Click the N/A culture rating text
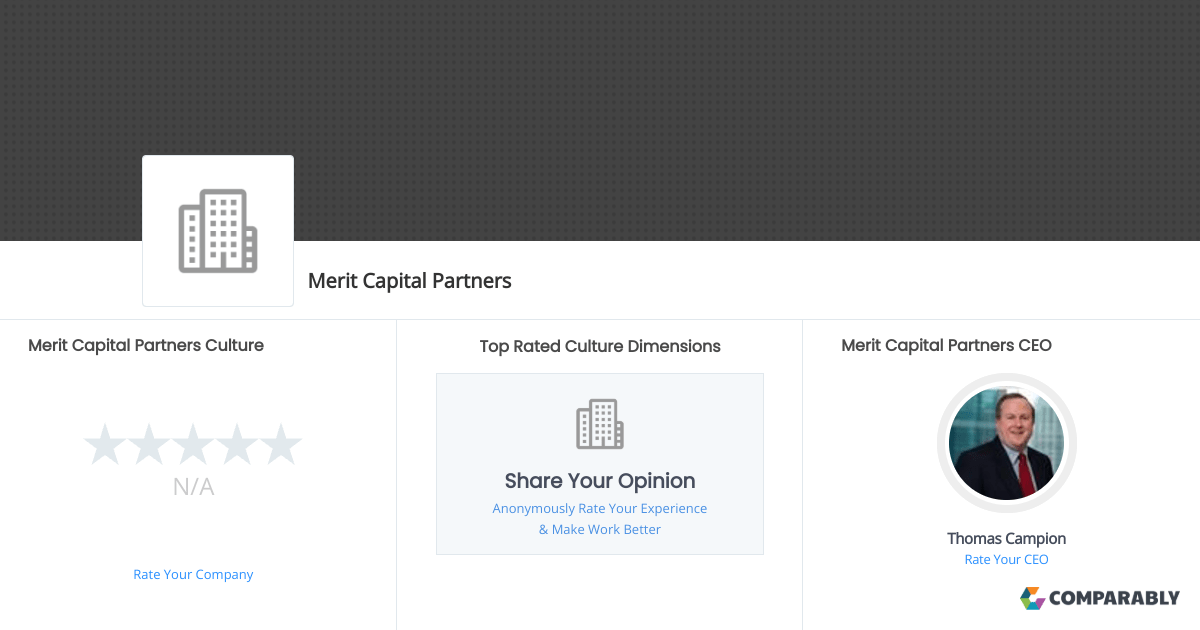Viewport: 1200px width, 630px height. tap(193, 487)
